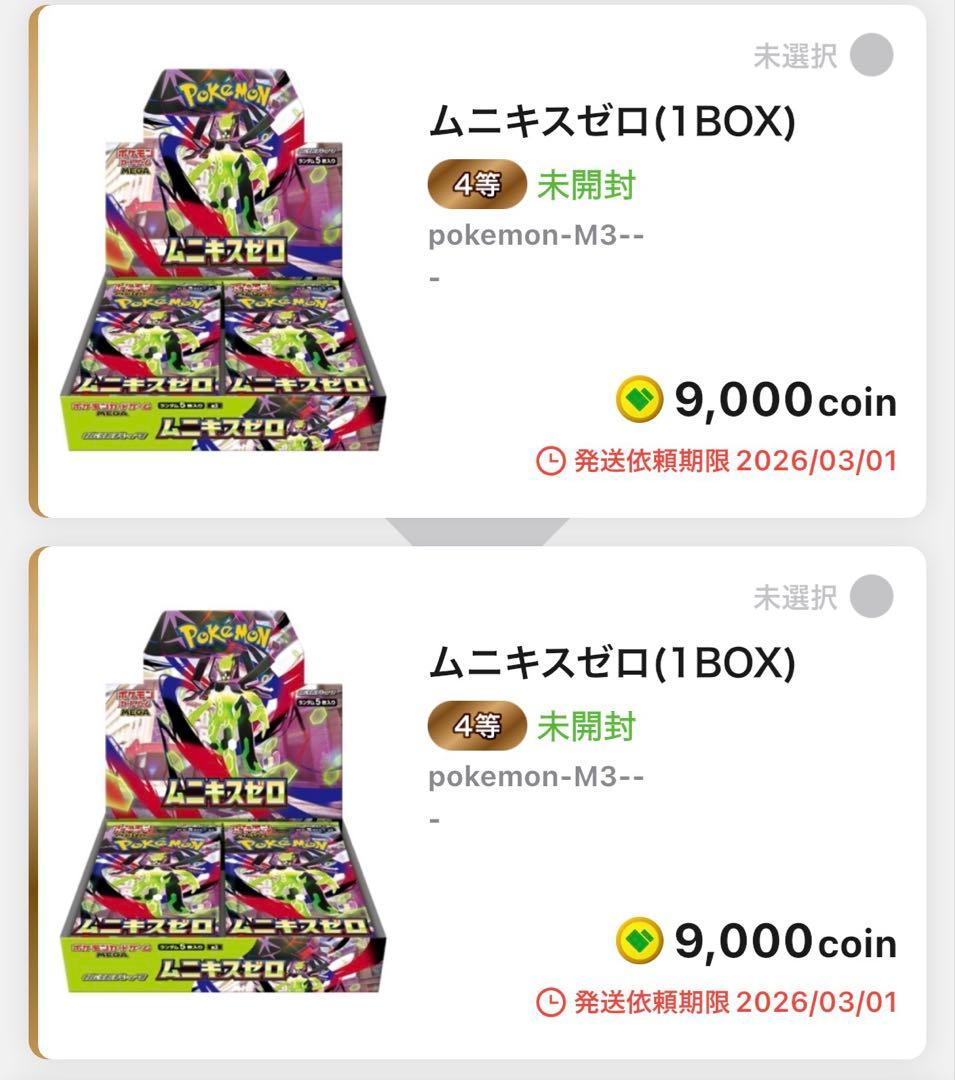
Task: Click the second card's 4等 rank badge
Action: click(478, 726)
